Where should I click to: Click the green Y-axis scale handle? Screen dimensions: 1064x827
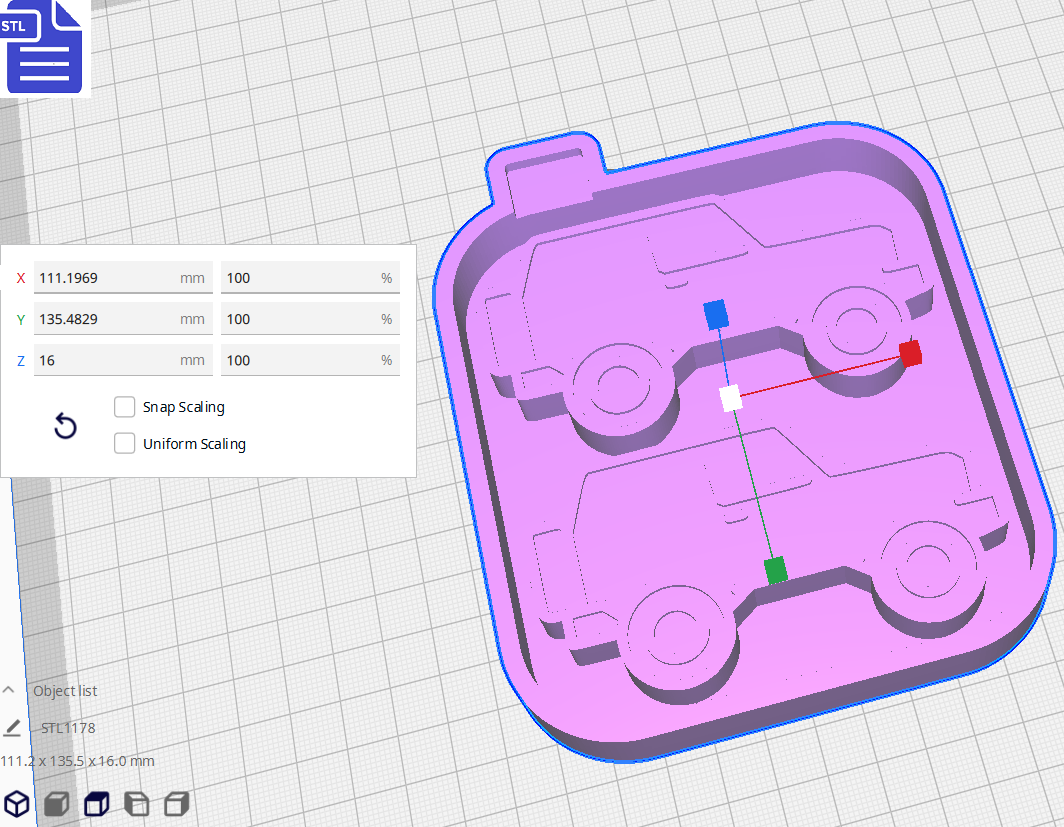[775, 570]
